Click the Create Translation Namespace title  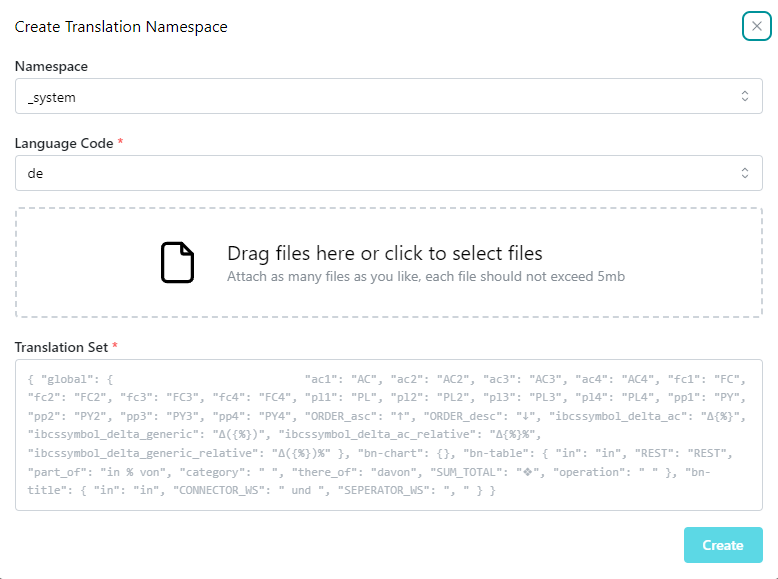point(121,26)
